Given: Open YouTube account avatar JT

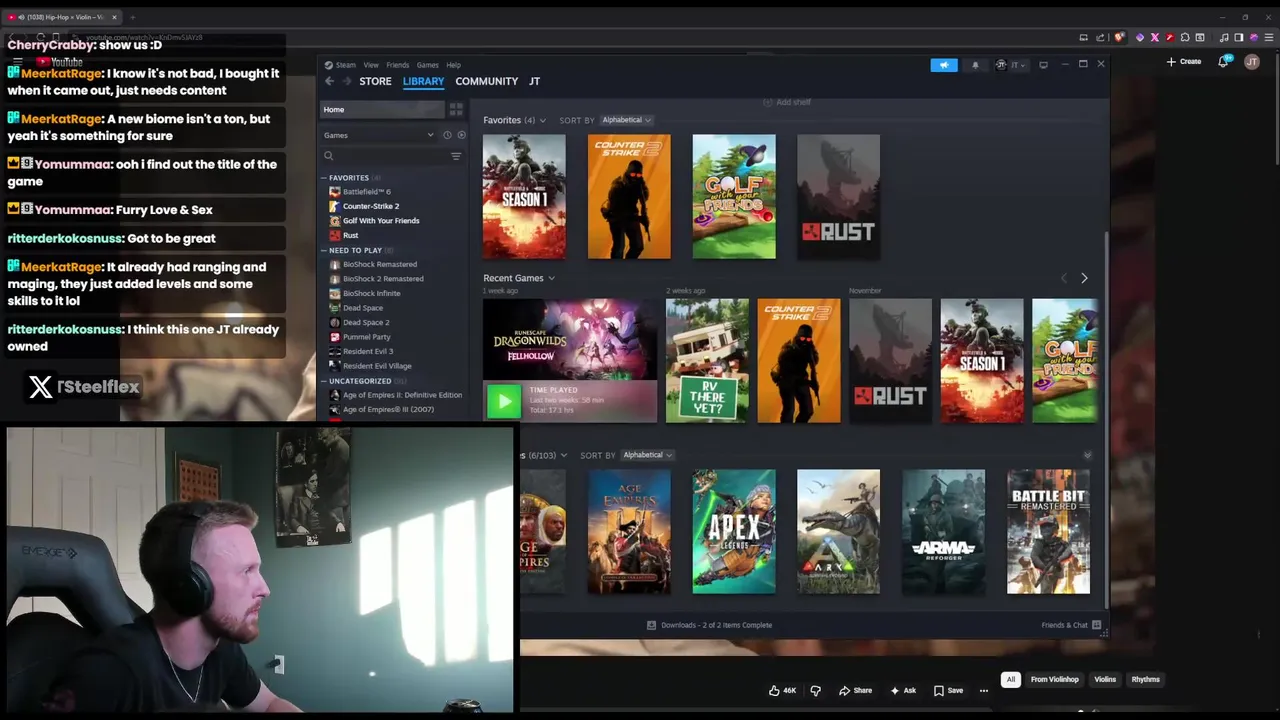Looking at the screenshot, I should [1251, 61].
